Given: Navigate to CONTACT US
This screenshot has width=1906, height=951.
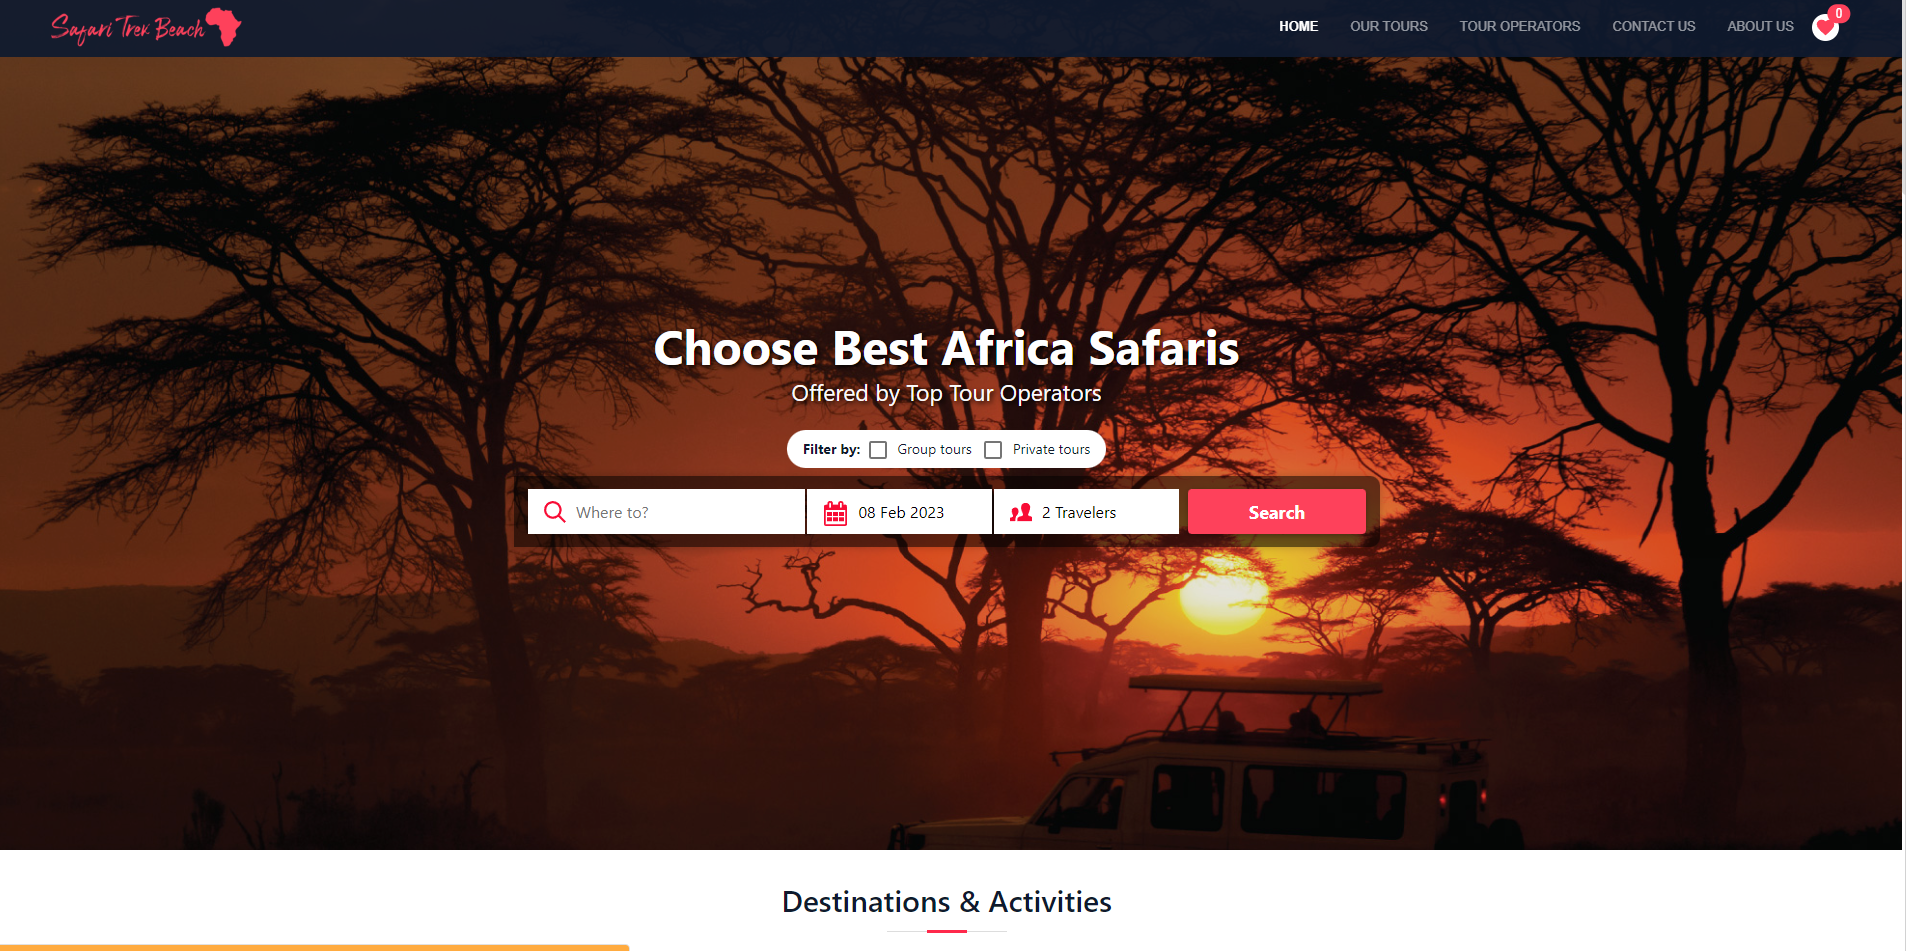Looking at the screenshot, I should click(1653, 26).
